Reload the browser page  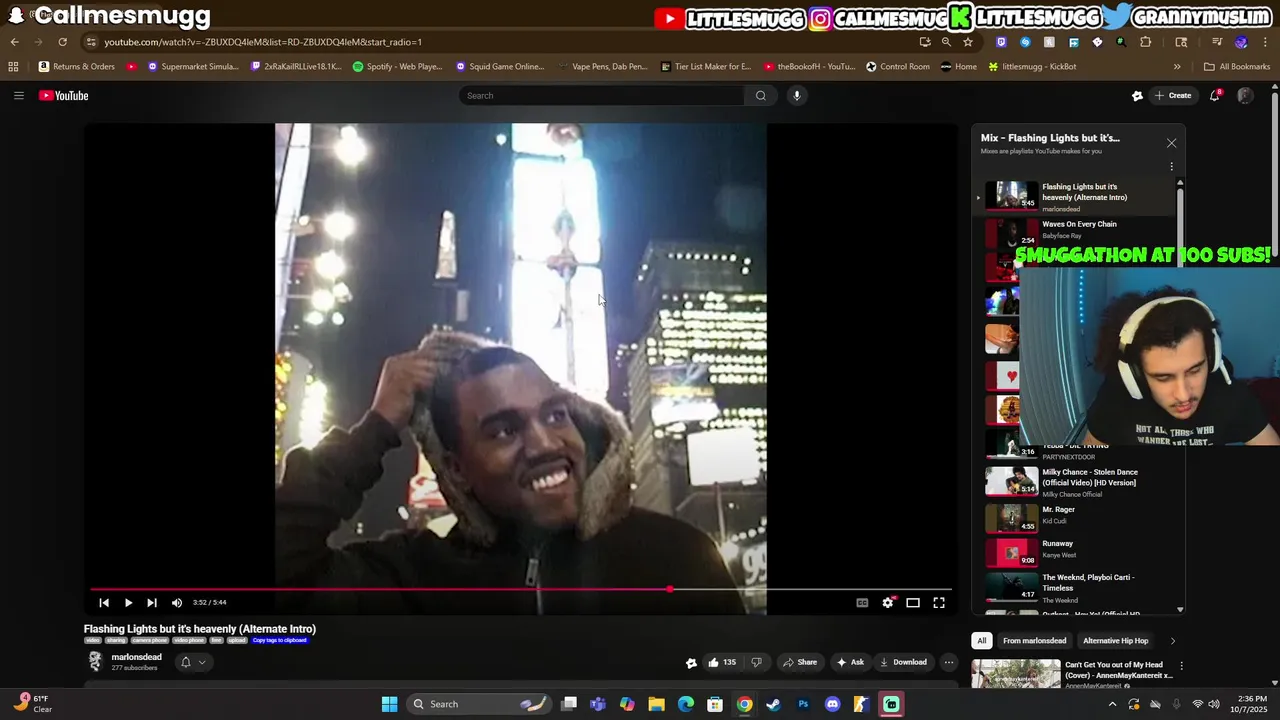coord(62,42)
